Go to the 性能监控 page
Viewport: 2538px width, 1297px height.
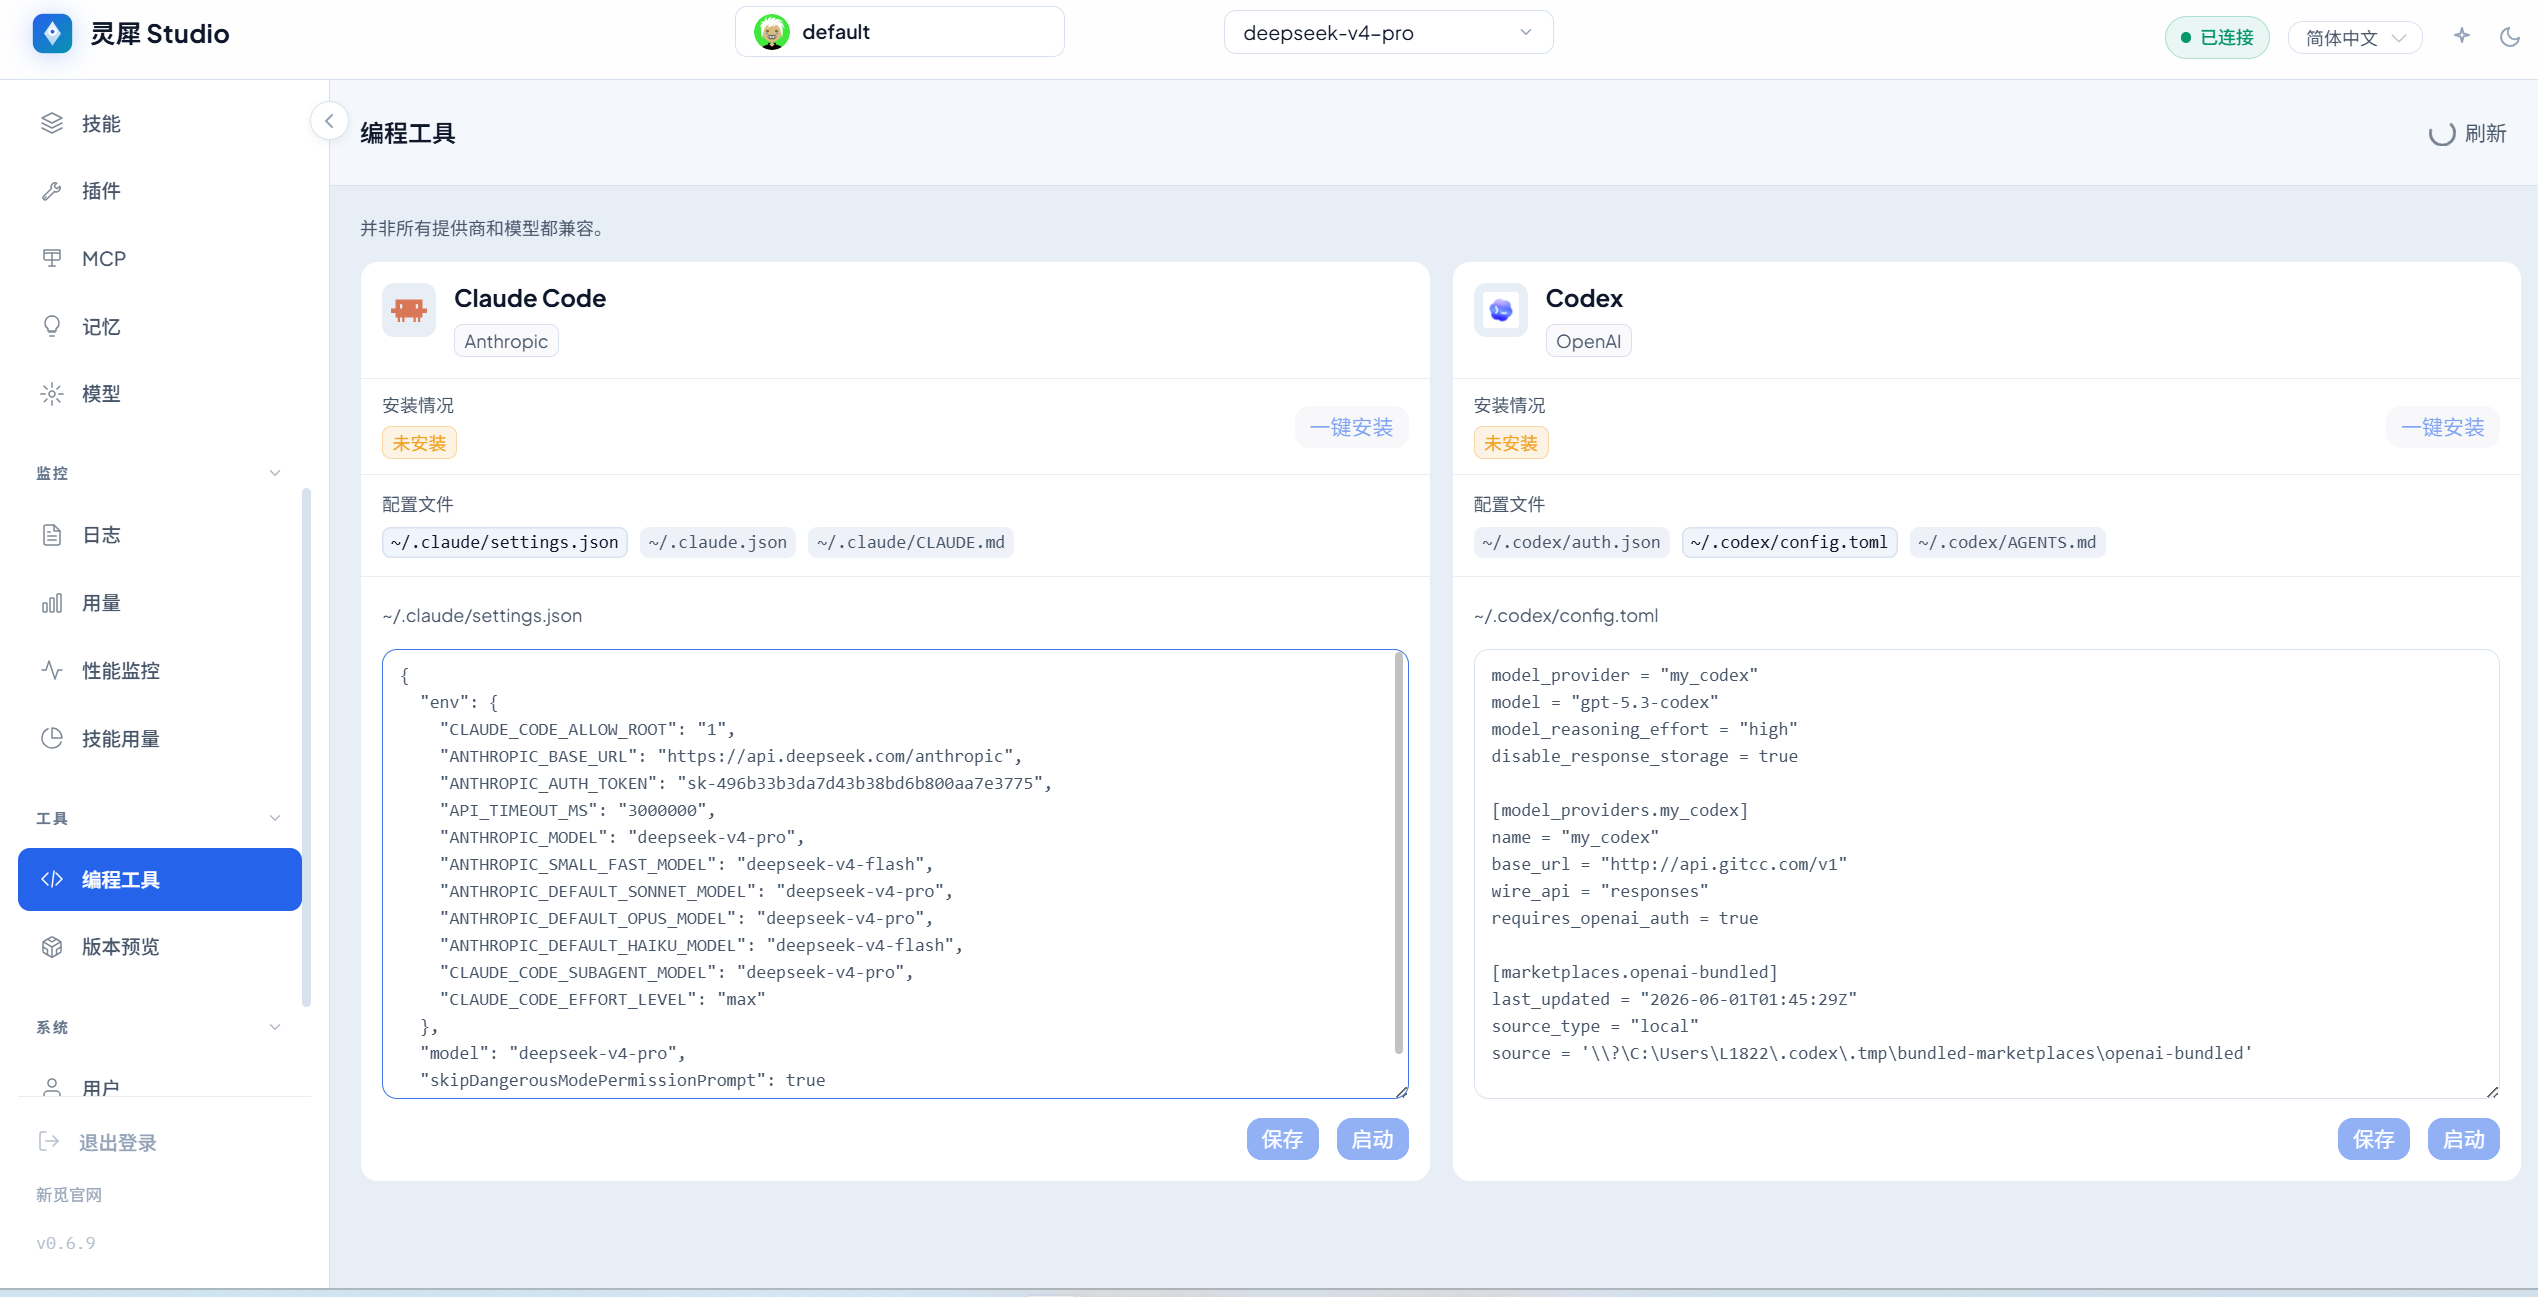(x=160, y=670)
